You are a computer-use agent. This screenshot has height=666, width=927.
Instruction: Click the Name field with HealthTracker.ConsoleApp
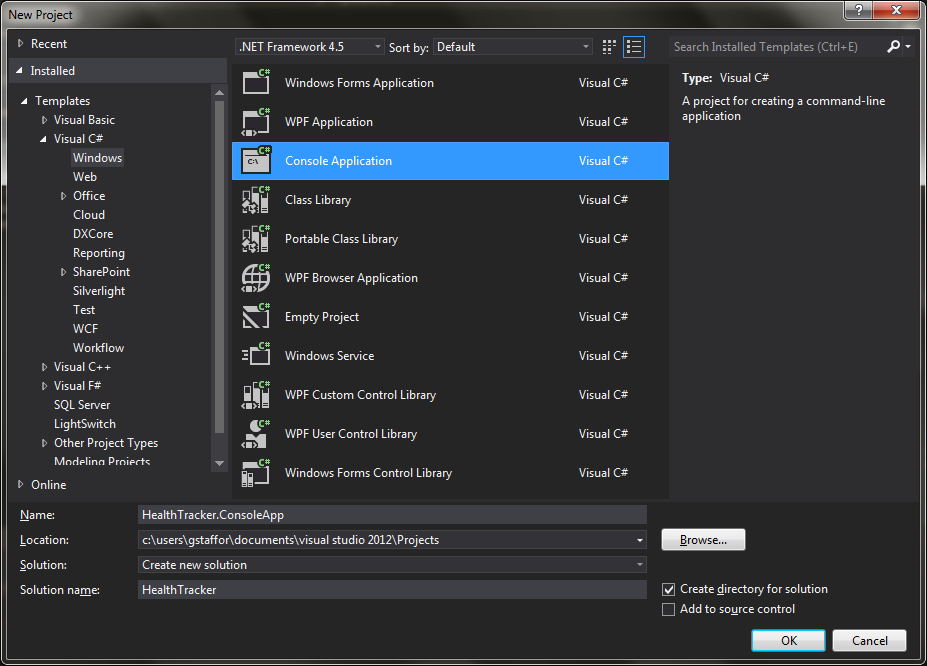click(392, 515)
